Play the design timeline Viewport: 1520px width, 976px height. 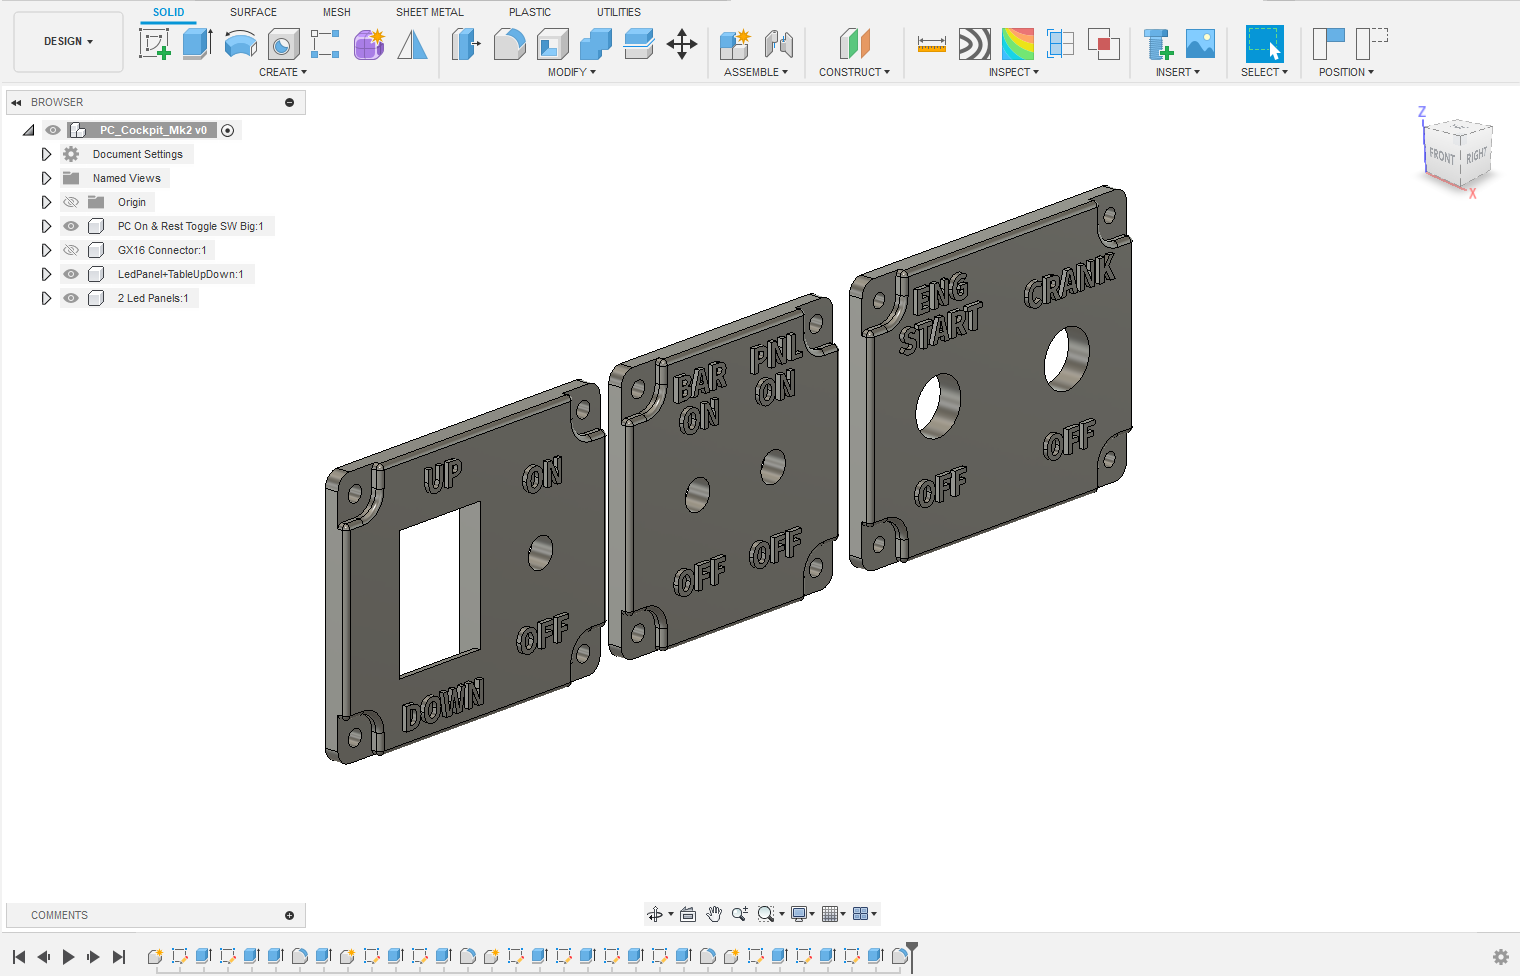[x=68, y=957]
